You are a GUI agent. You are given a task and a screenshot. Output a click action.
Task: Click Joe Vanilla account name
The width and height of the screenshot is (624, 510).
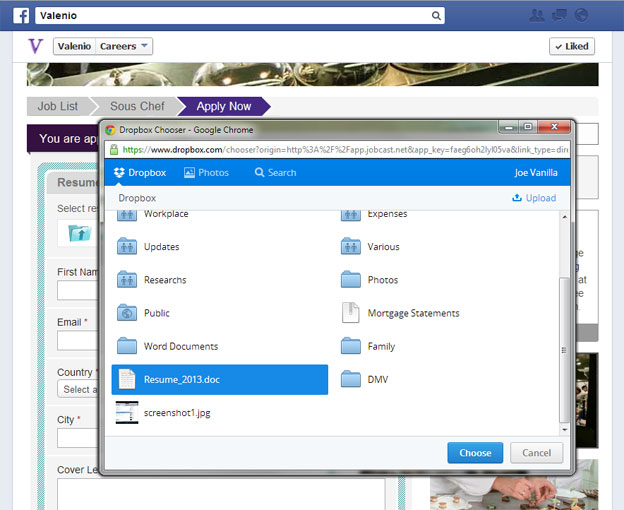[x=536, y=173]
